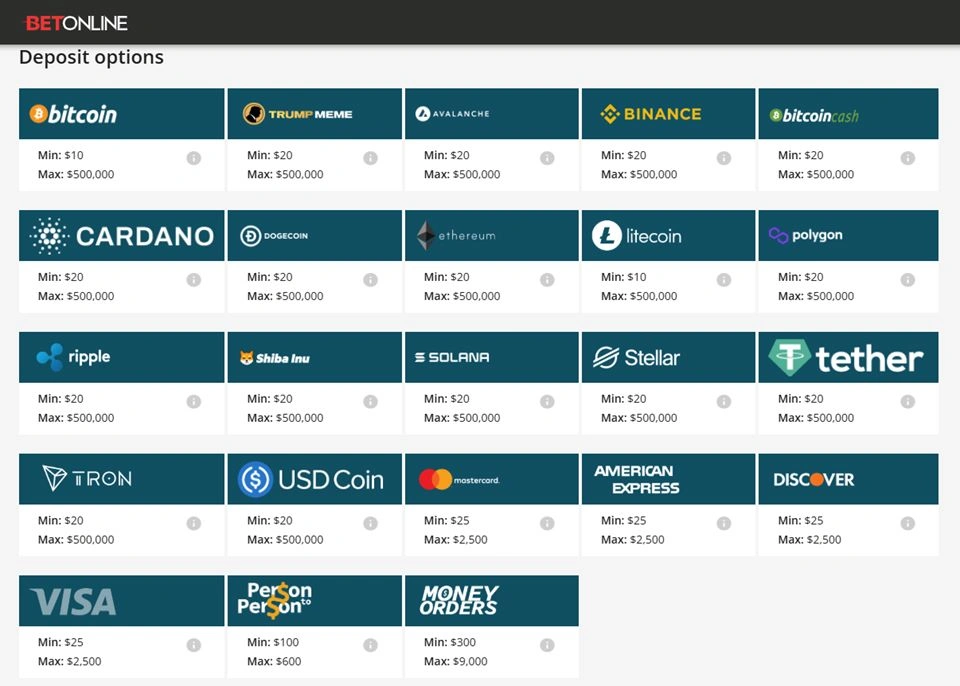Select the Litecoin deposit banner

669,236
